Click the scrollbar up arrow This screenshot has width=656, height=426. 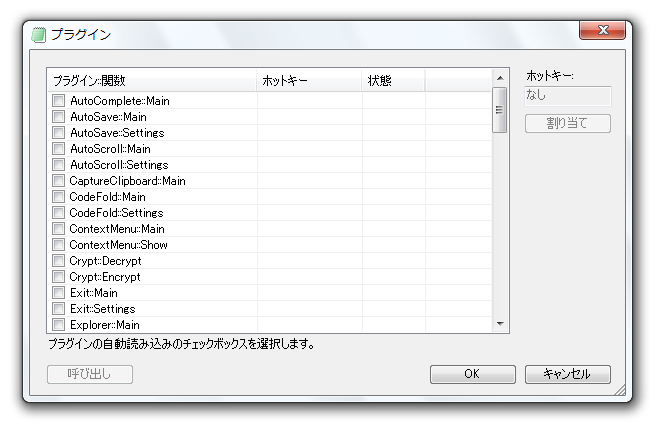click(x=500, y=78)
